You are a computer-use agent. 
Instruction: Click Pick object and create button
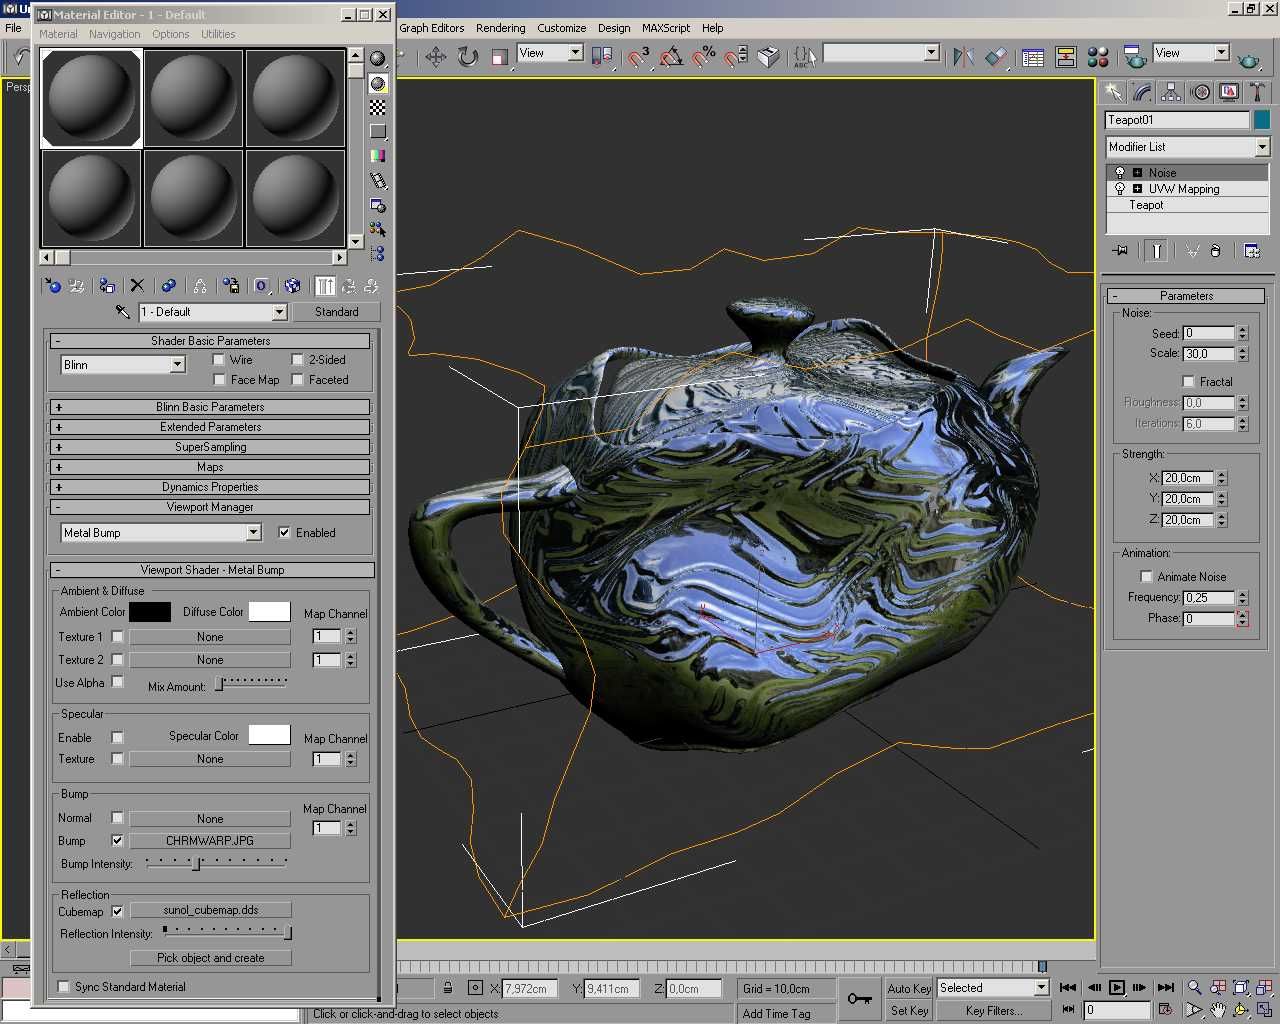click(211, 958)
